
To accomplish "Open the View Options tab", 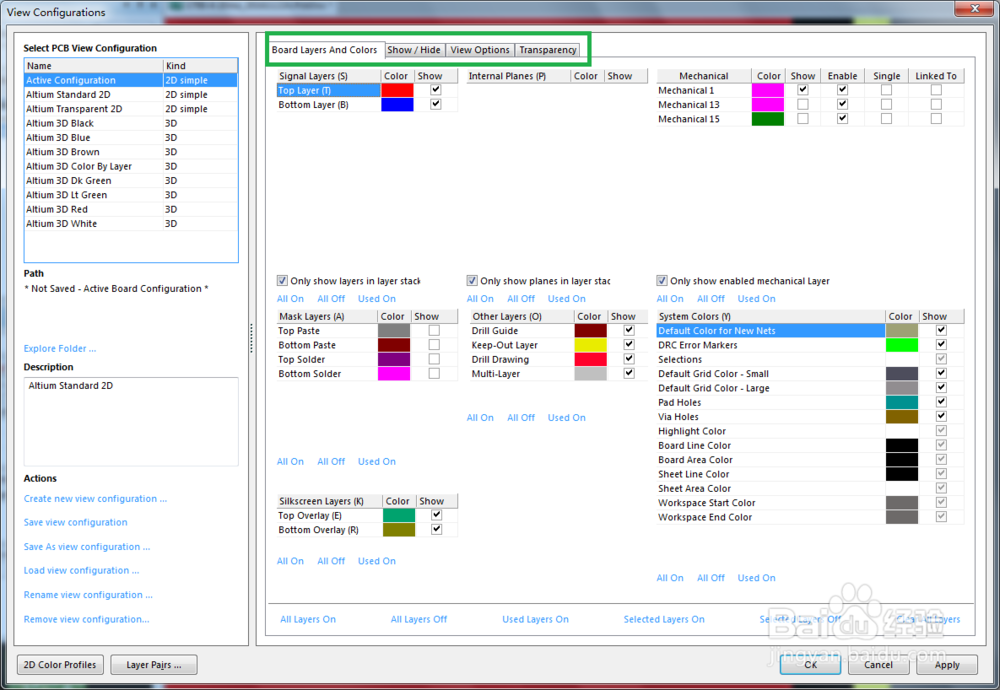I will (x=480, y=50).
